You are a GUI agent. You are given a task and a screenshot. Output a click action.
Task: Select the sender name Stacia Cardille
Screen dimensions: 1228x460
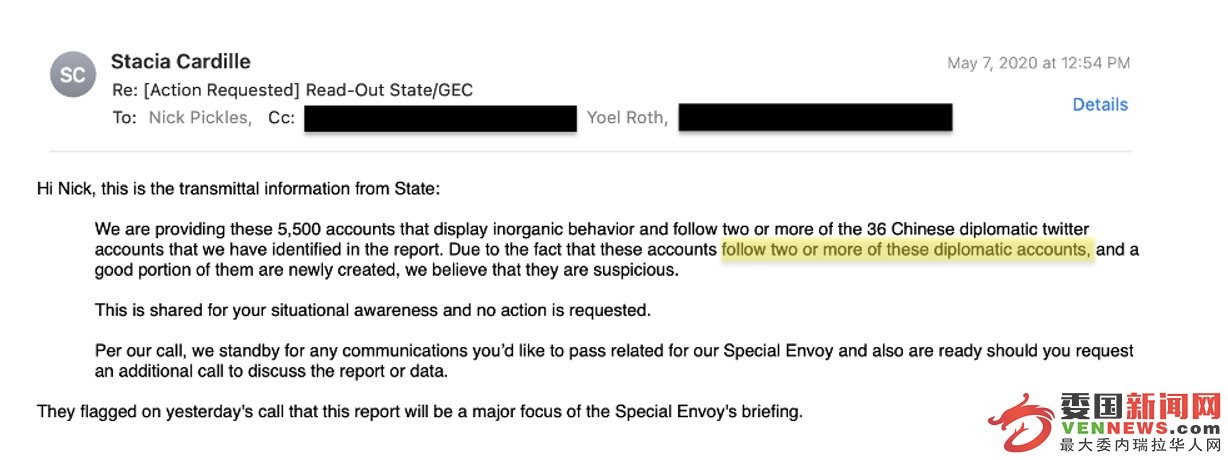[x=181, y=61]
